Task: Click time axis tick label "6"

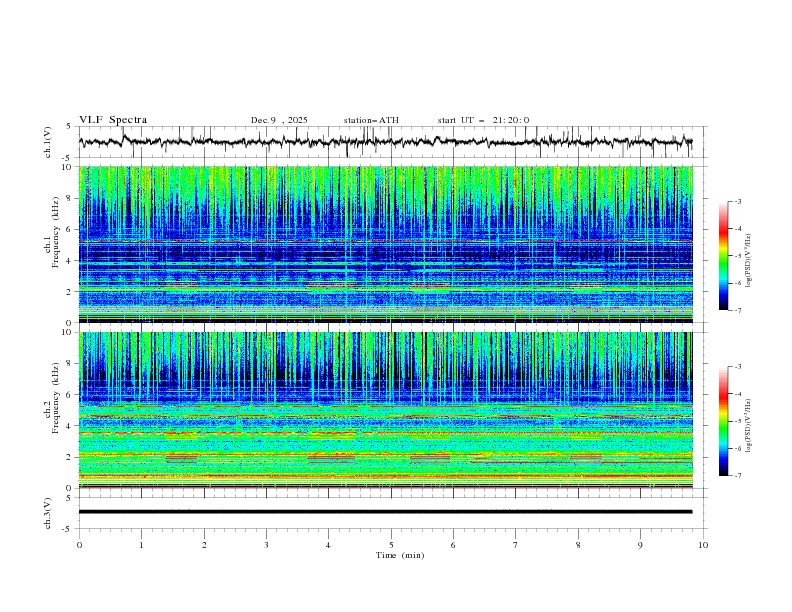Action: pyautogui.click(x=454, y=545)
